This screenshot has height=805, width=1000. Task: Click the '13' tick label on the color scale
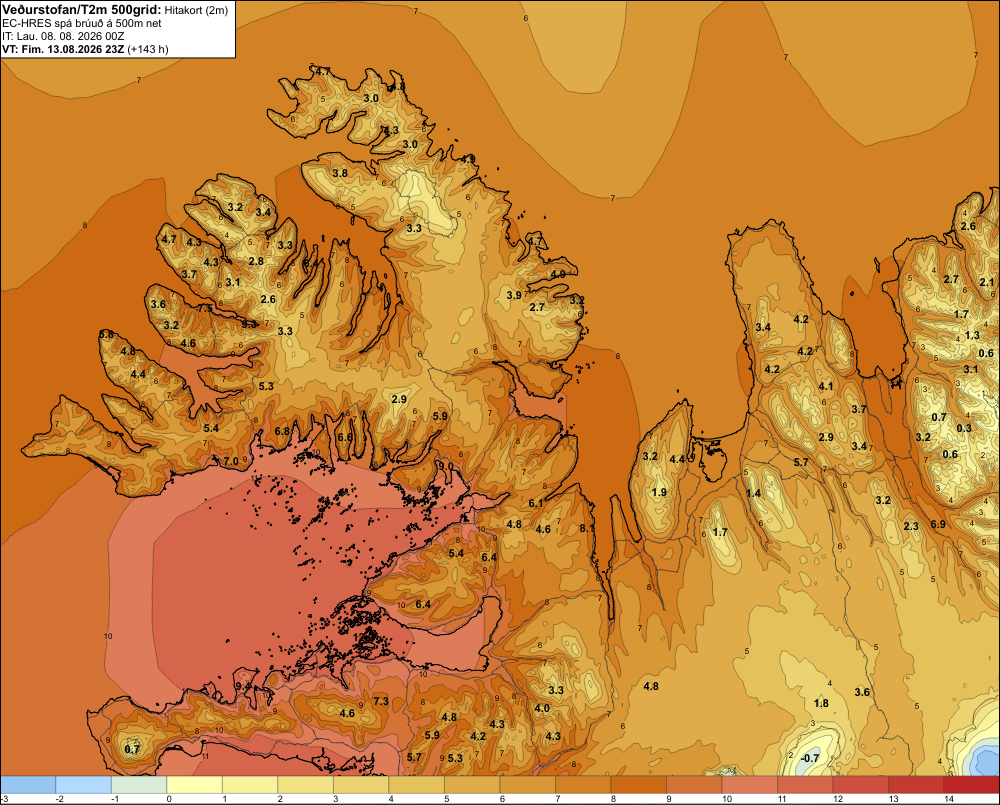point(893,799)
